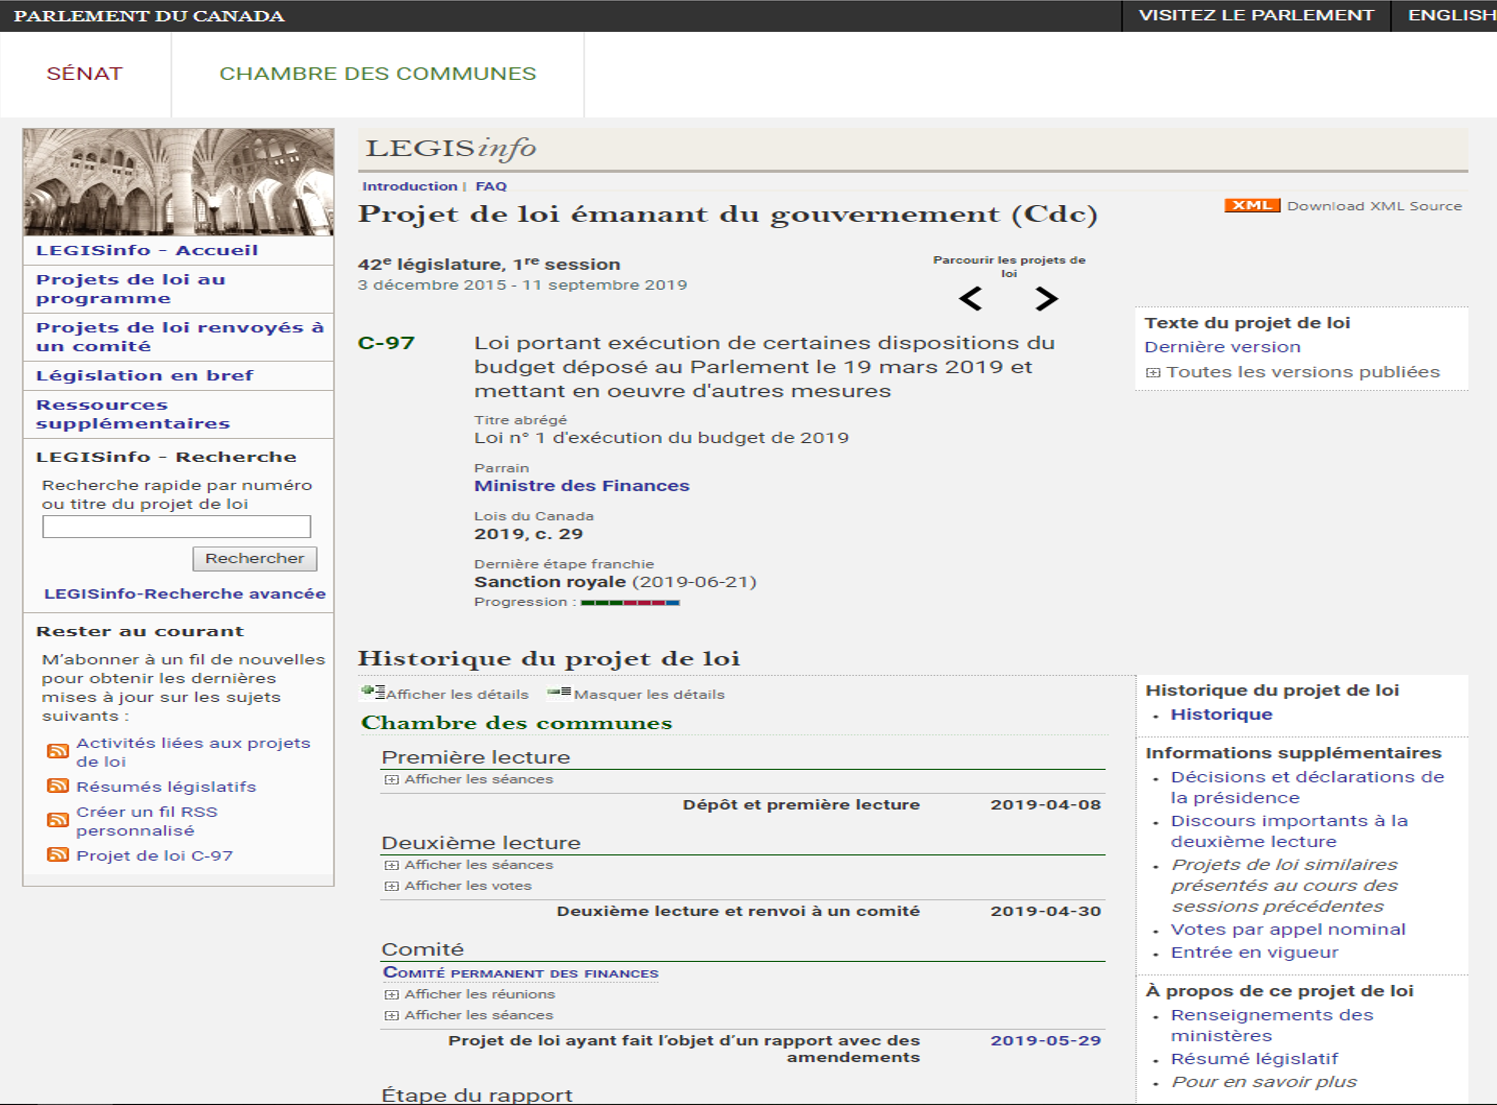Expand Toutes les versions publiées

click(1153, 373)
